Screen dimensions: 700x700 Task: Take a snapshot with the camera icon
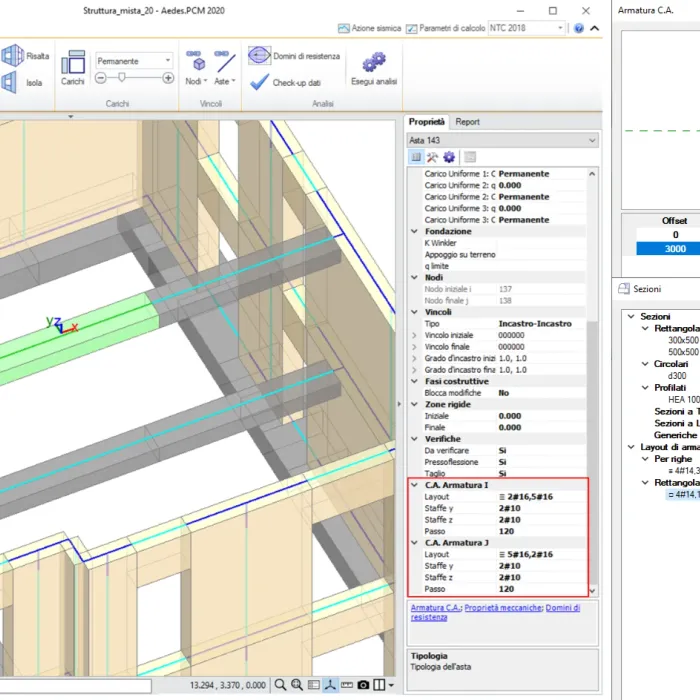pyautogui.click(x=363, y=684)
